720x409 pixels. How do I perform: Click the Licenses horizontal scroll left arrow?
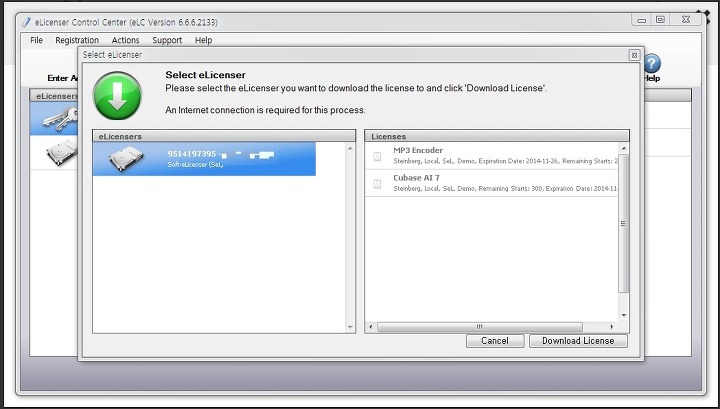coord(371,327)
